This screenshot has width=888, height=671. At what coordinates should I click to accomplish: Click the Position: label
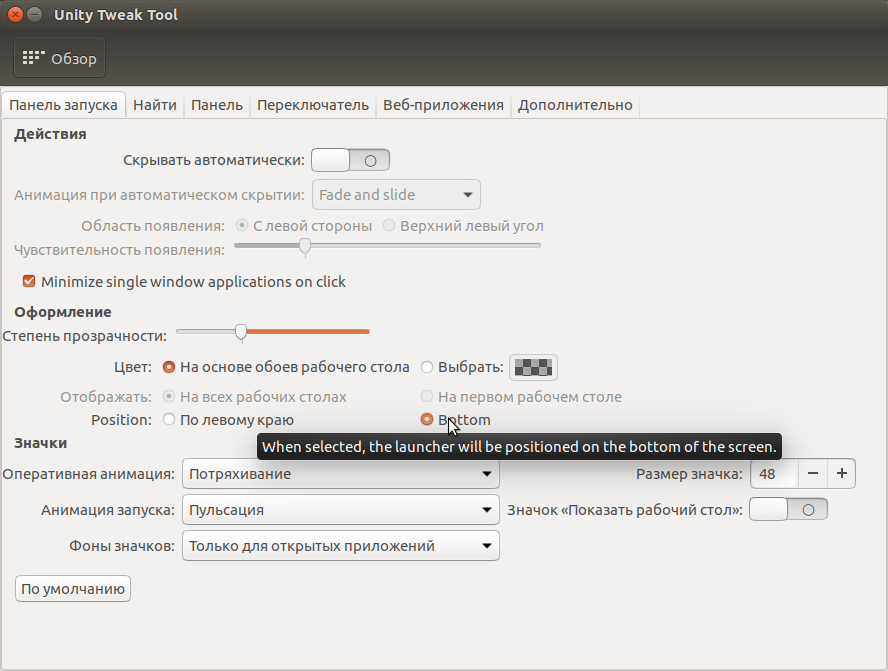tap(121, 420)
